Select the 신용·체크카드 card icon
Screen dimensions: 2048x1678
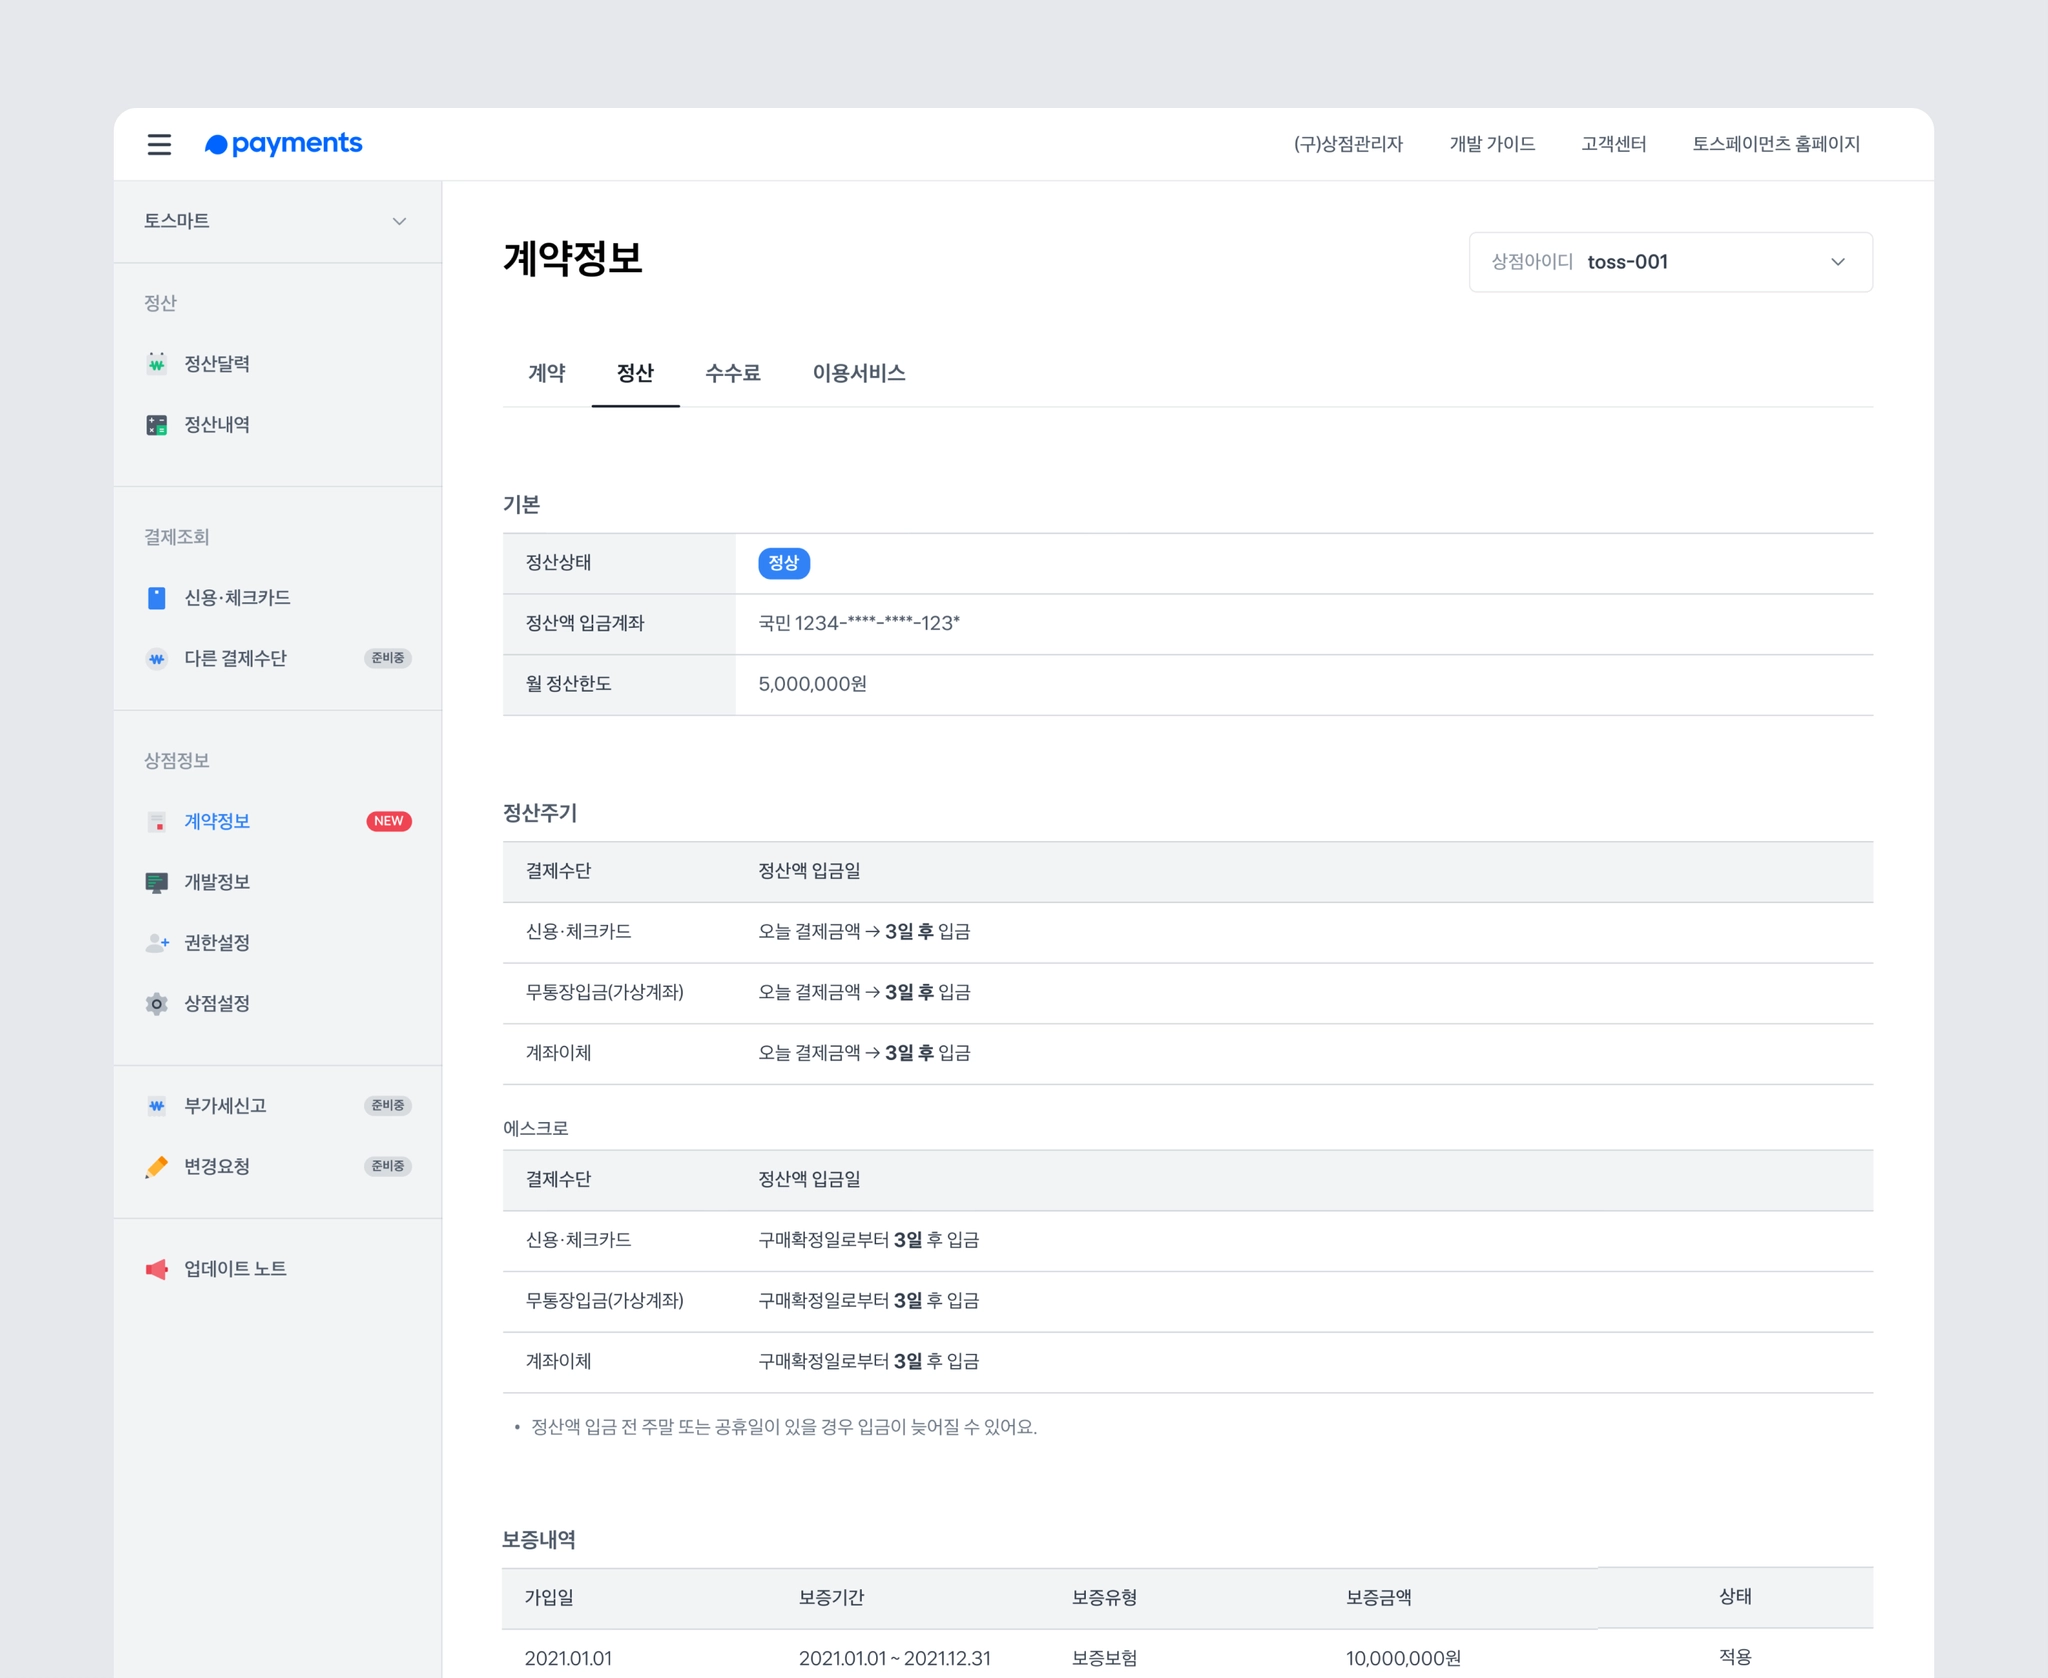click(157, 598)
